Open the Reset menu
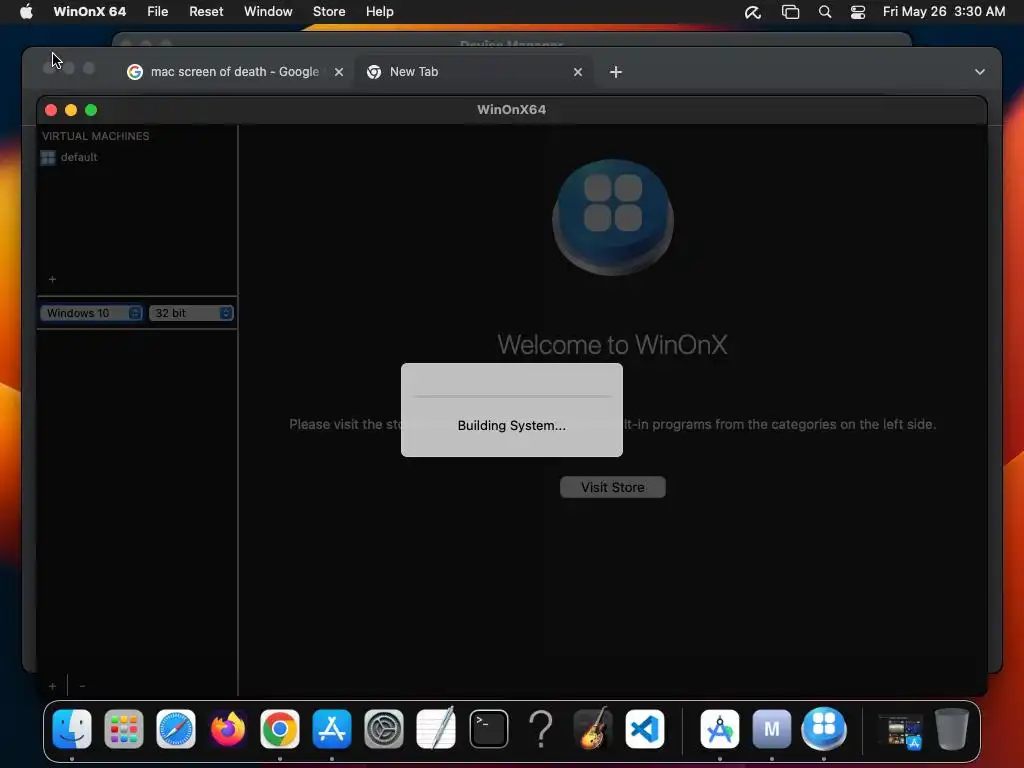The image size is (1024, 768). 206,12
